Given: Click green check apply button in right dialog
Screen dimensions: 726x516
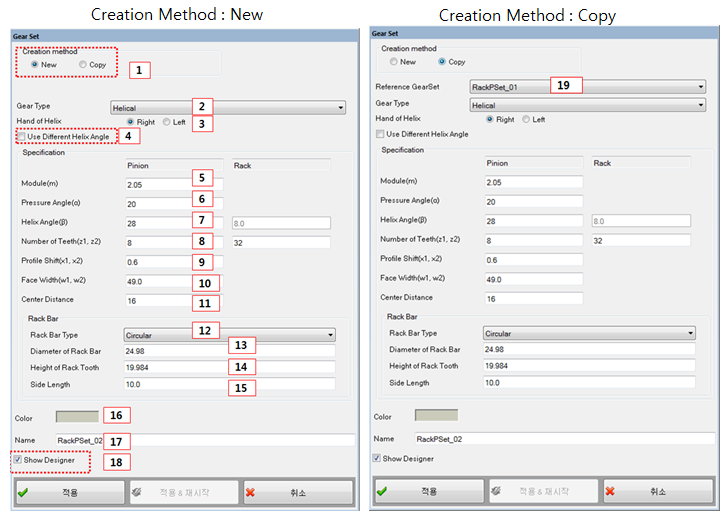Looking at the screenshot, I should pos(429,491).
